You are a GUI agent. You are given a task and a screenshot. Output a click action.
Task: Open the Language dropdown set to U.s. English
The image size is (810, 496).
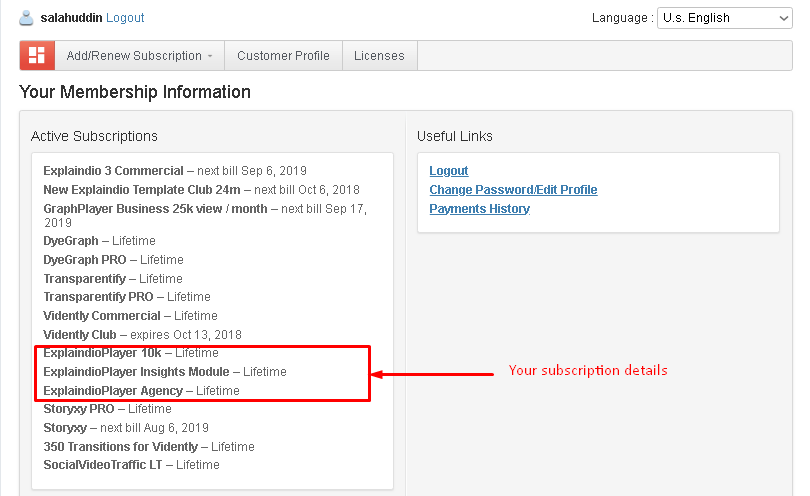click(724, 18)
